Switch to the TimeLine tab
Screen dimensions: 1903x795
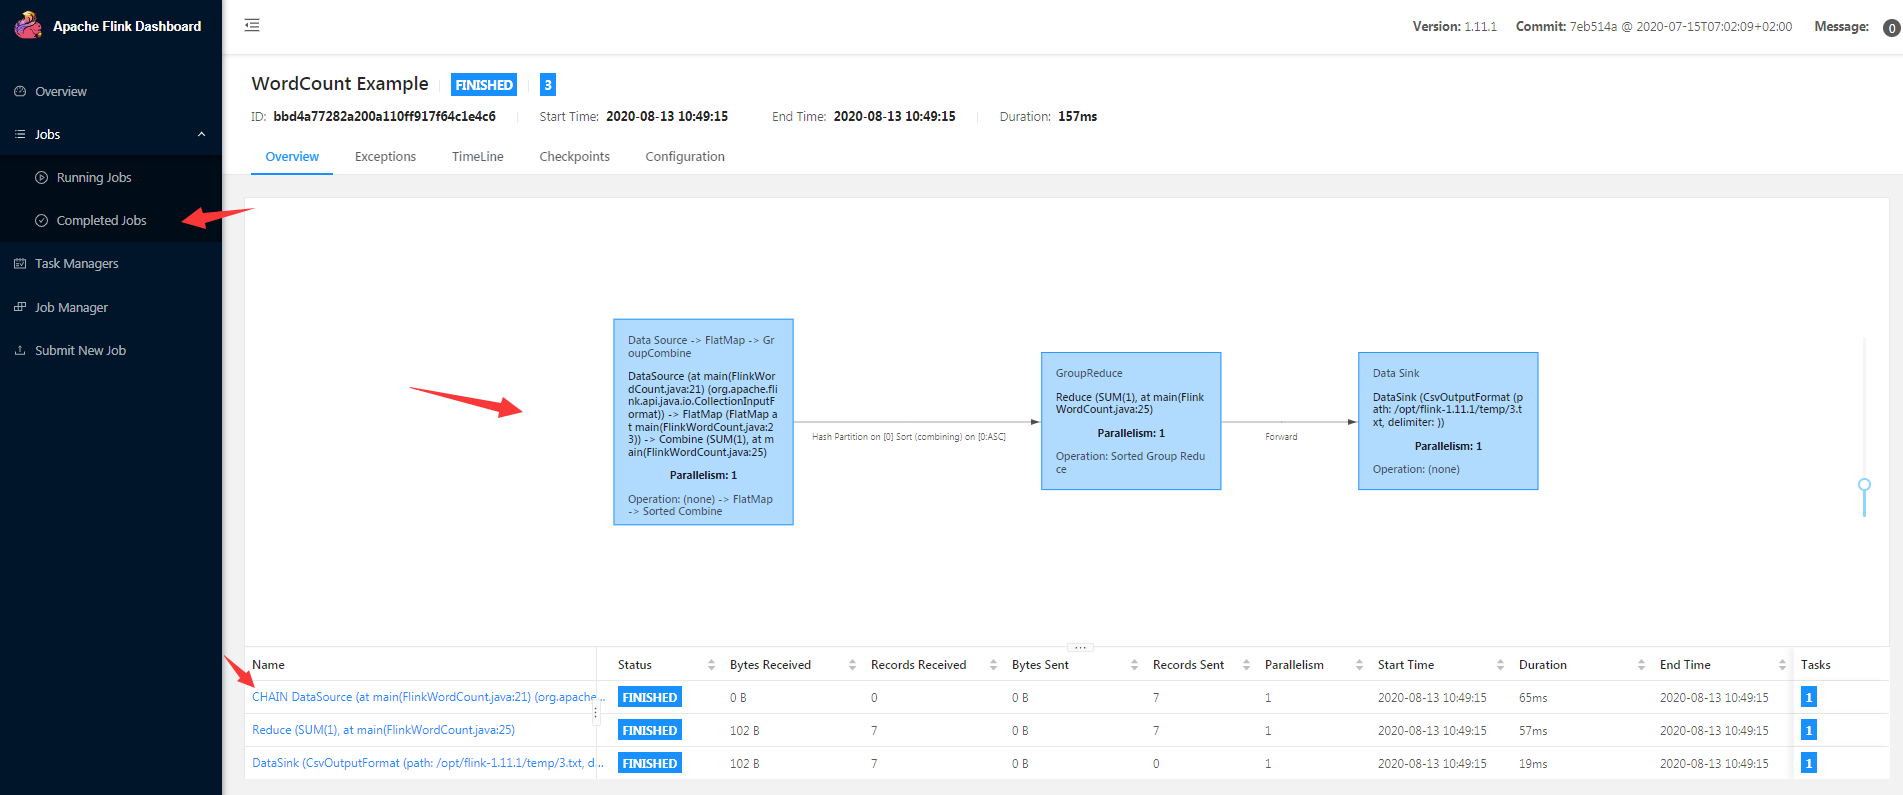click(477, 156)
